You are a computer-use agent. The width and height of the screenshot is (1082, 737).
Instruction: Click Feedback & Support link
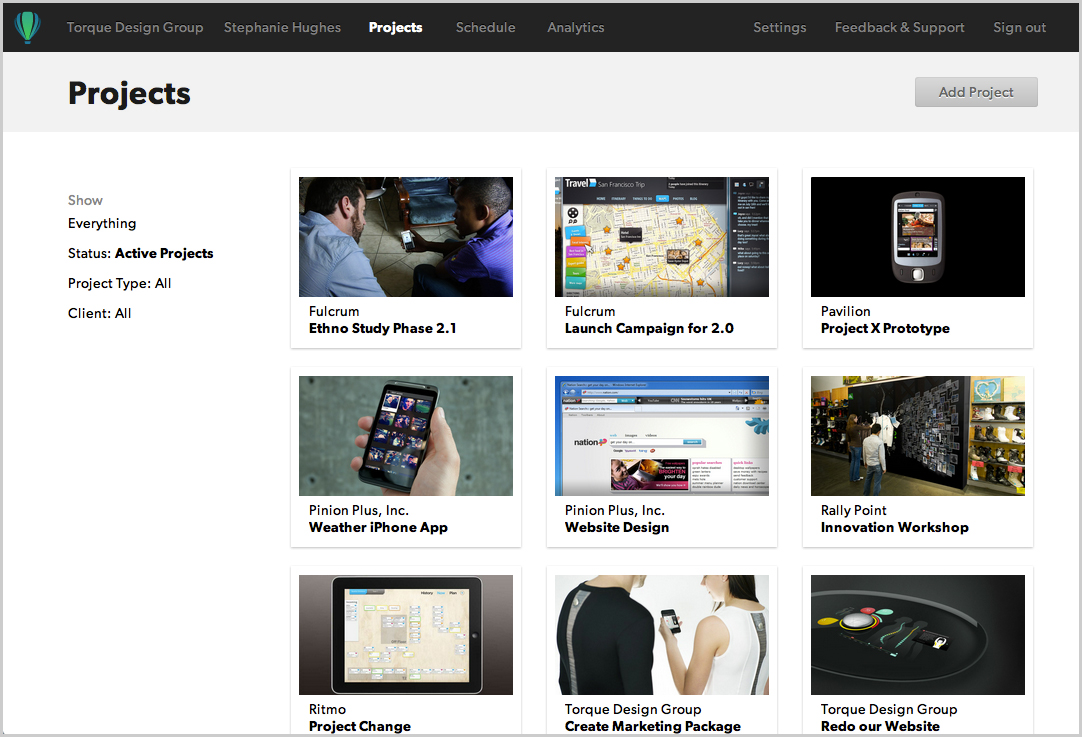899,28
